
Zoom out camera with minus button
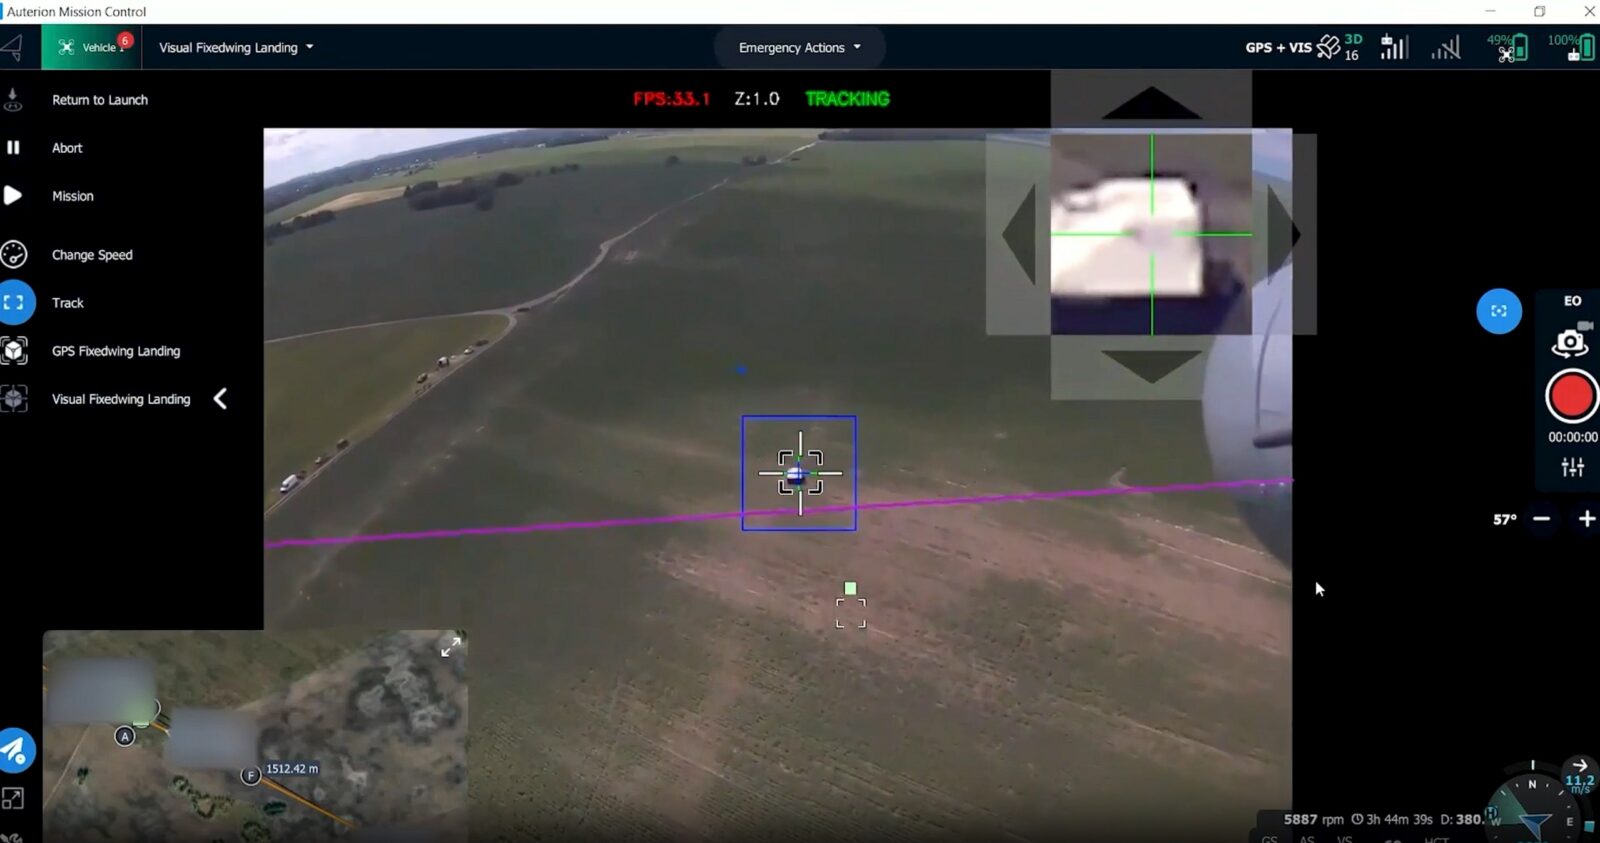pos(1541,518)
